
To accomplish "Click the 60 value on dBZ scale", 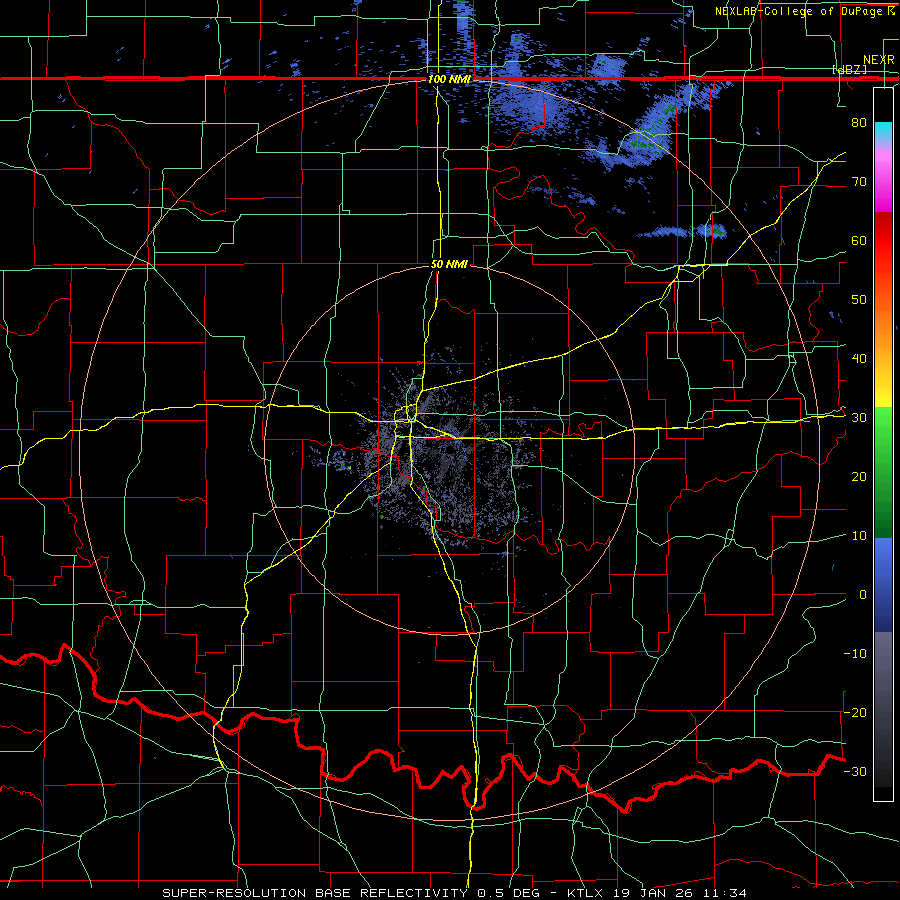I will coord(859,240).
